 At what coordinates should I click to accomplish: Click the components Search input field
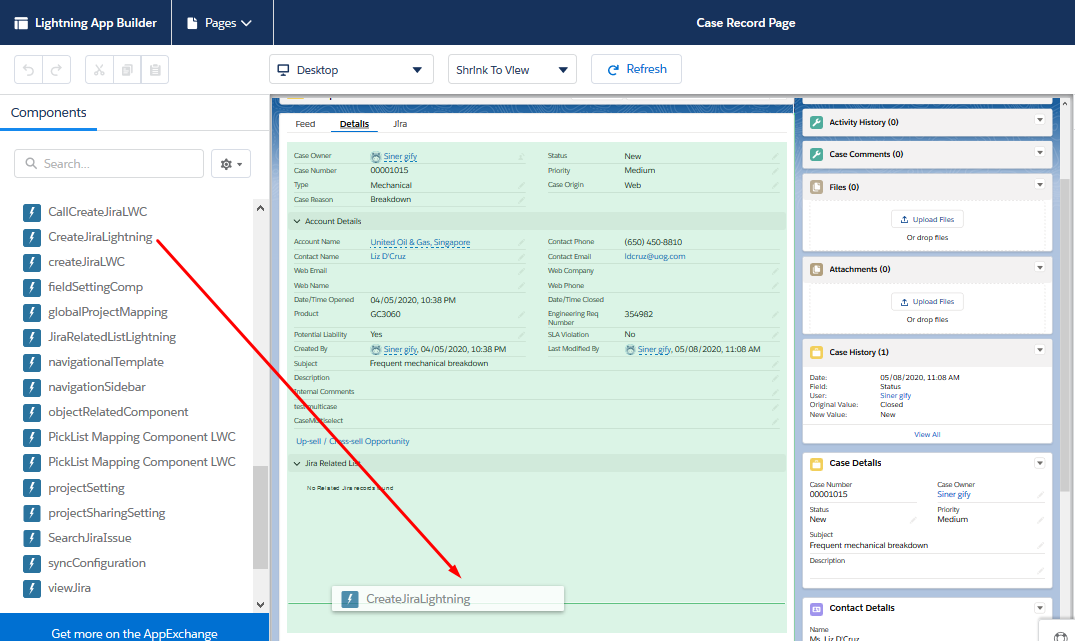(109, 164)
